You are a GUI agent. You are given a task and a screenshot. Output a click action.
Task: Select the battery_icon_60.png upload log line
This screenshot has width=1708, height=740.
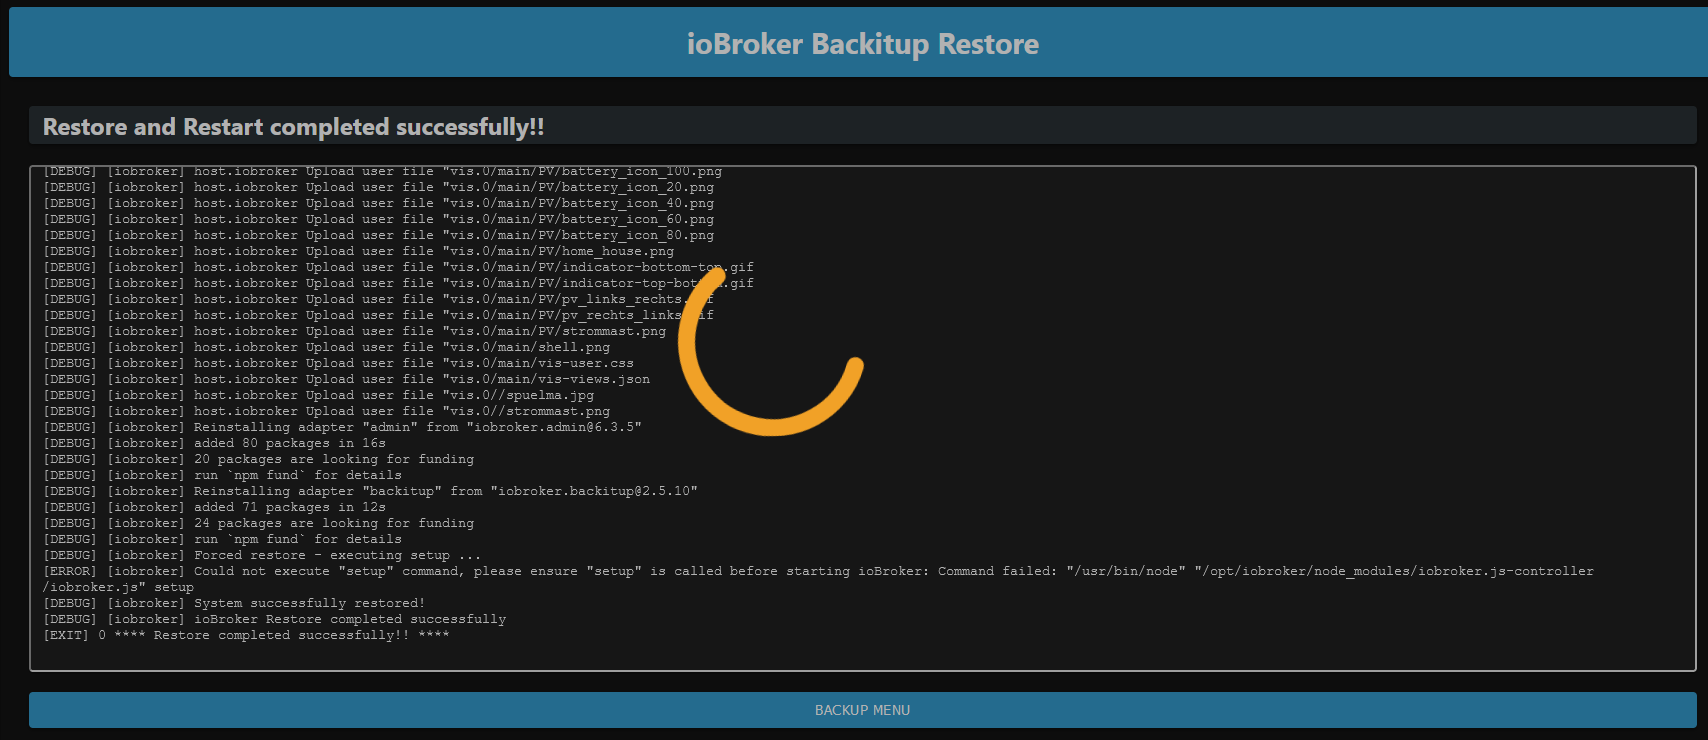click(378, 219)
